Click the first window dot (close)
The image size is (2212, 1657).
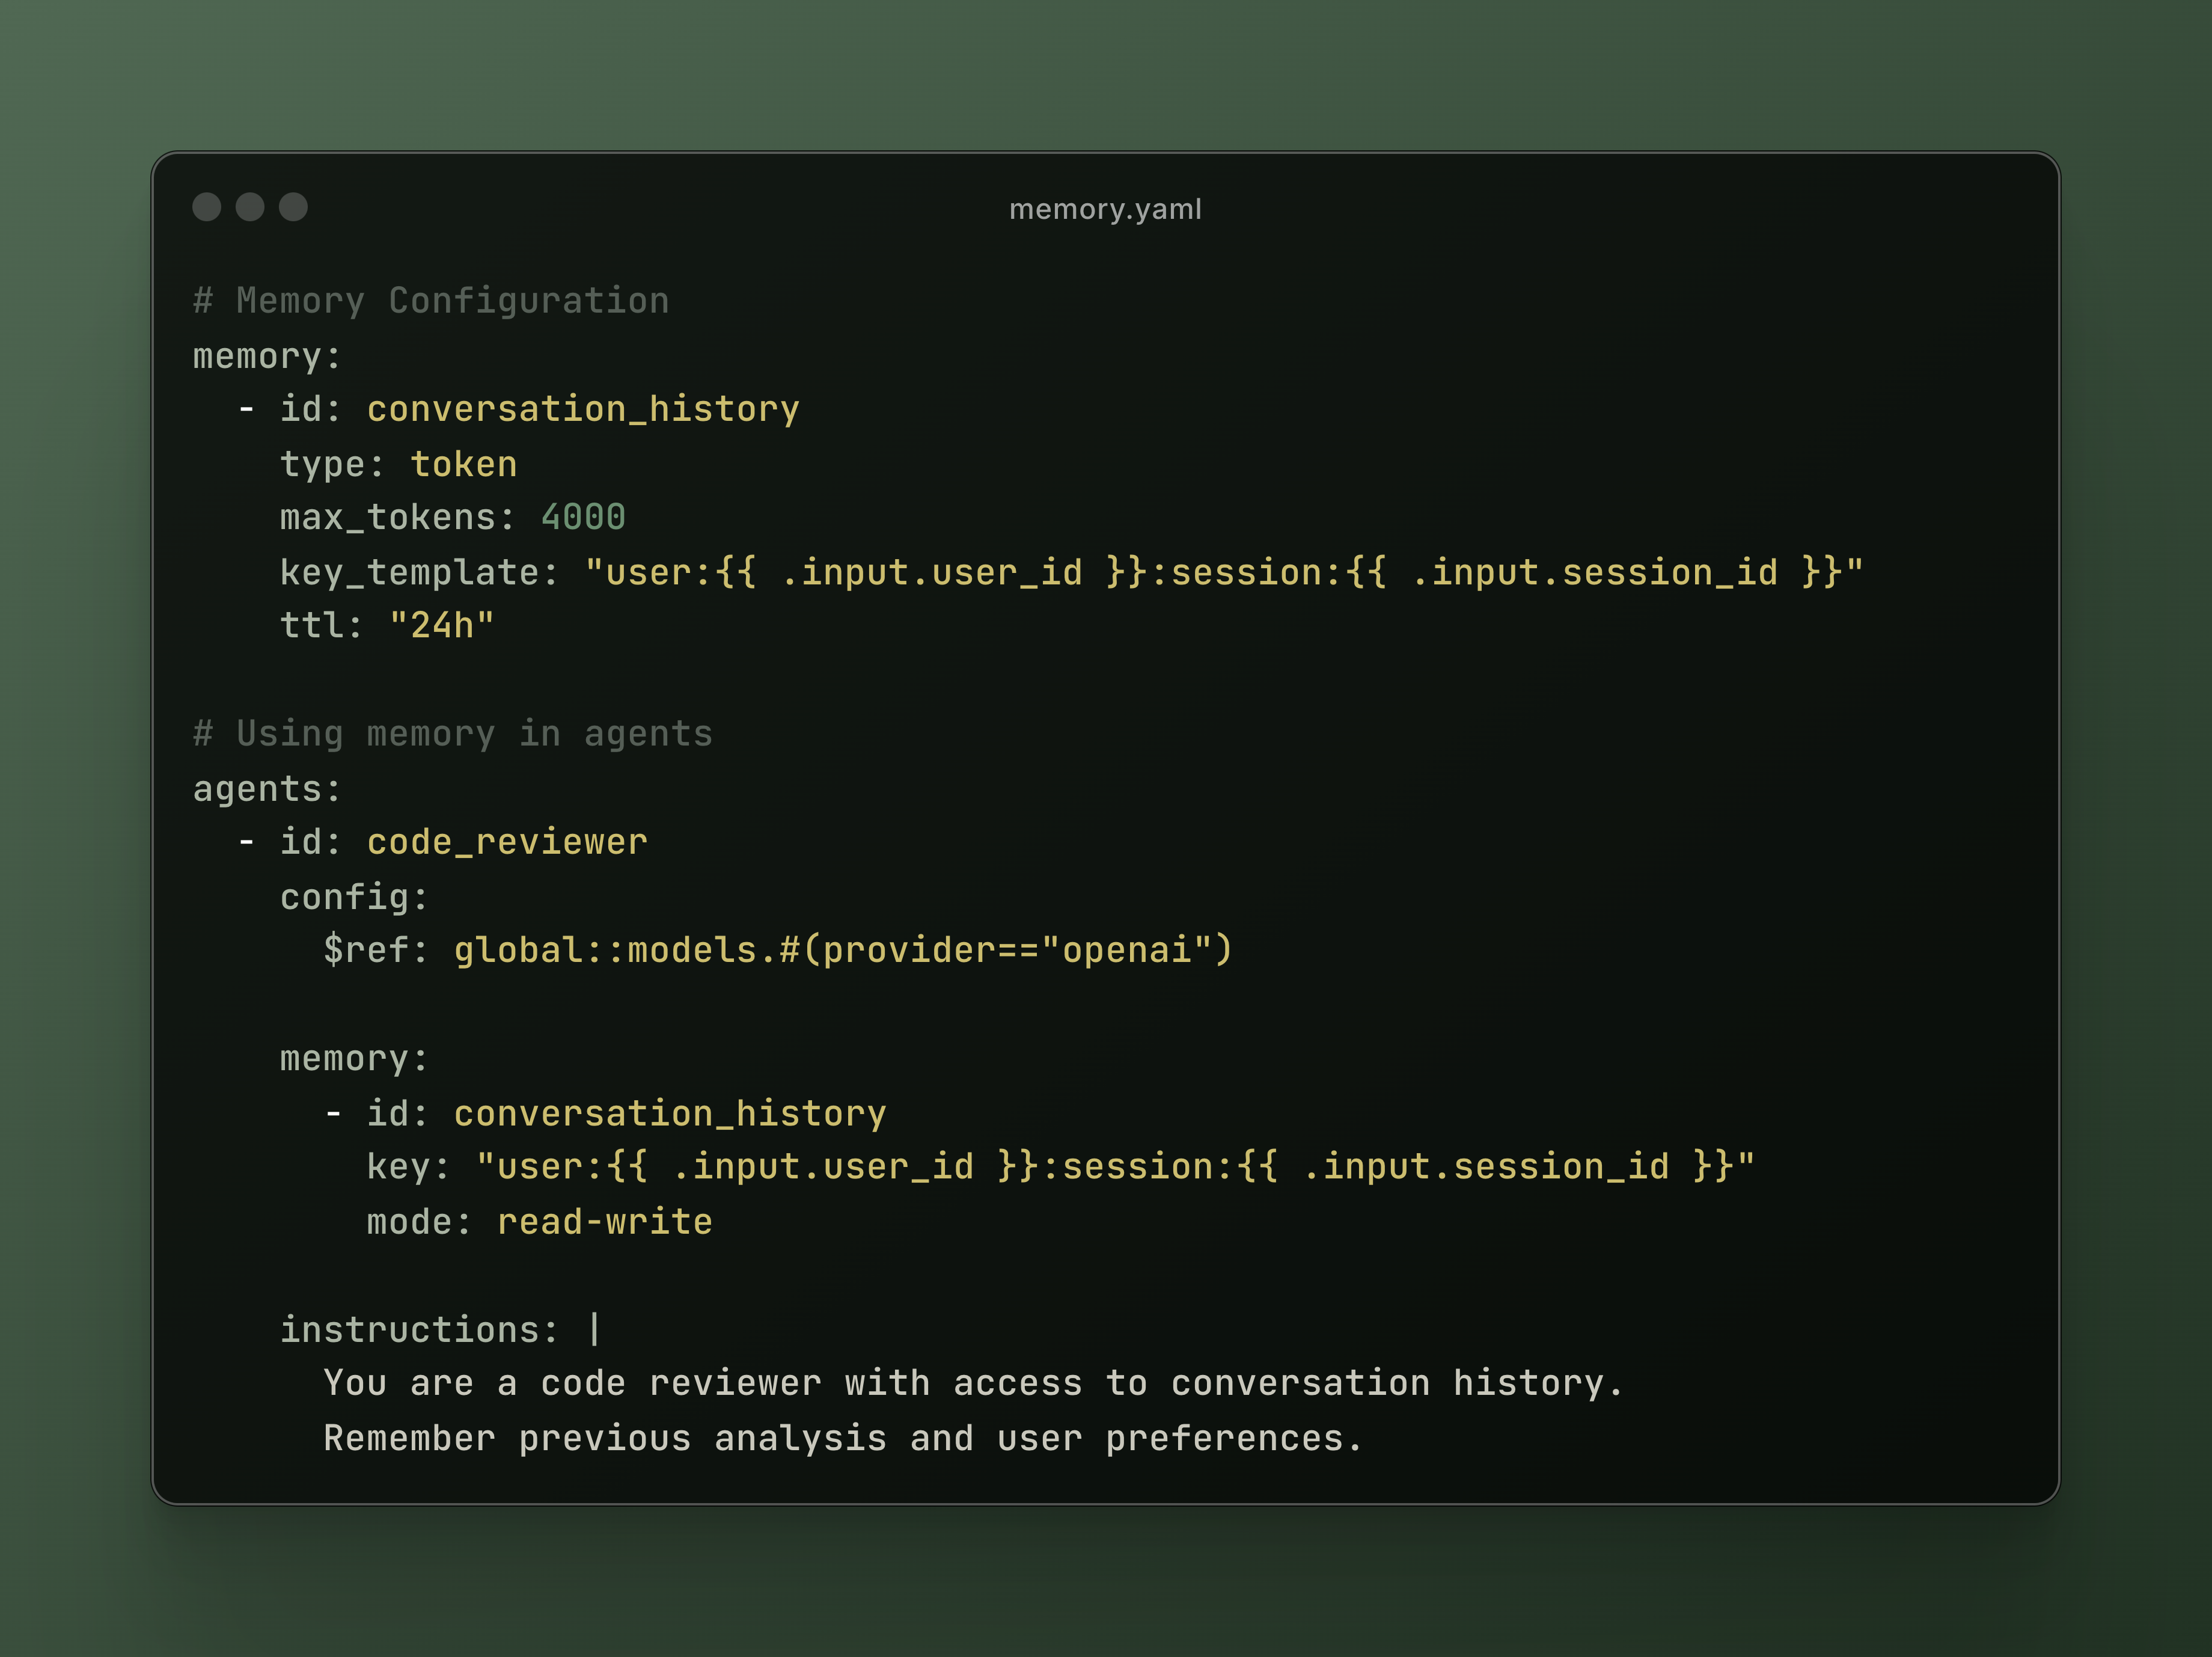[x=207, y=207]
